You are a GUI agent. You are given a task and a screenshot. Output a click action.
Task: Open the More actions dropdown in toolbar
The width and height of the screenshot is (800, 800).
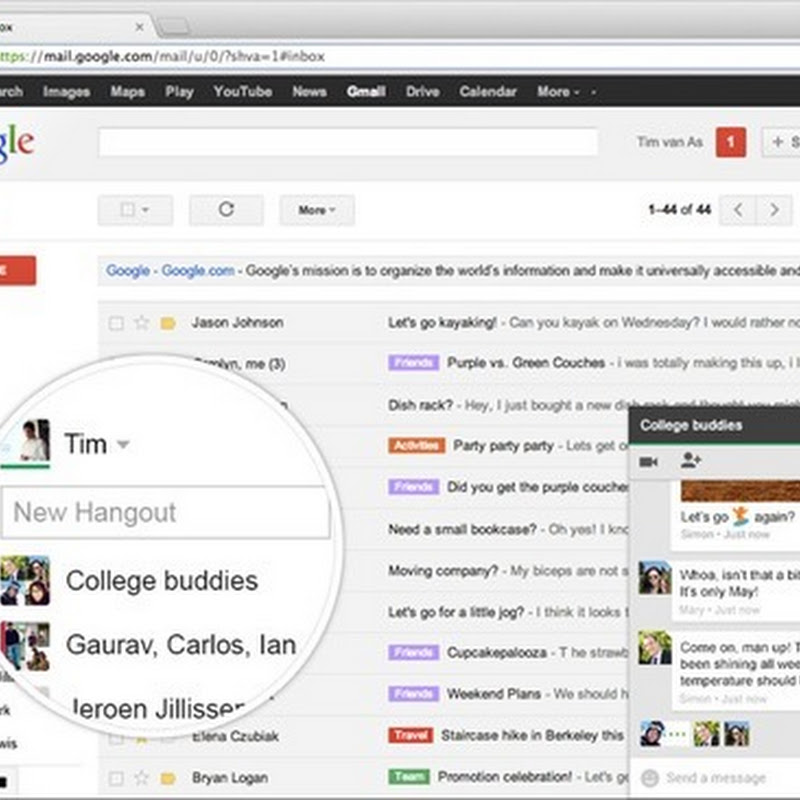pyautogui.click(x=317, y=210)
